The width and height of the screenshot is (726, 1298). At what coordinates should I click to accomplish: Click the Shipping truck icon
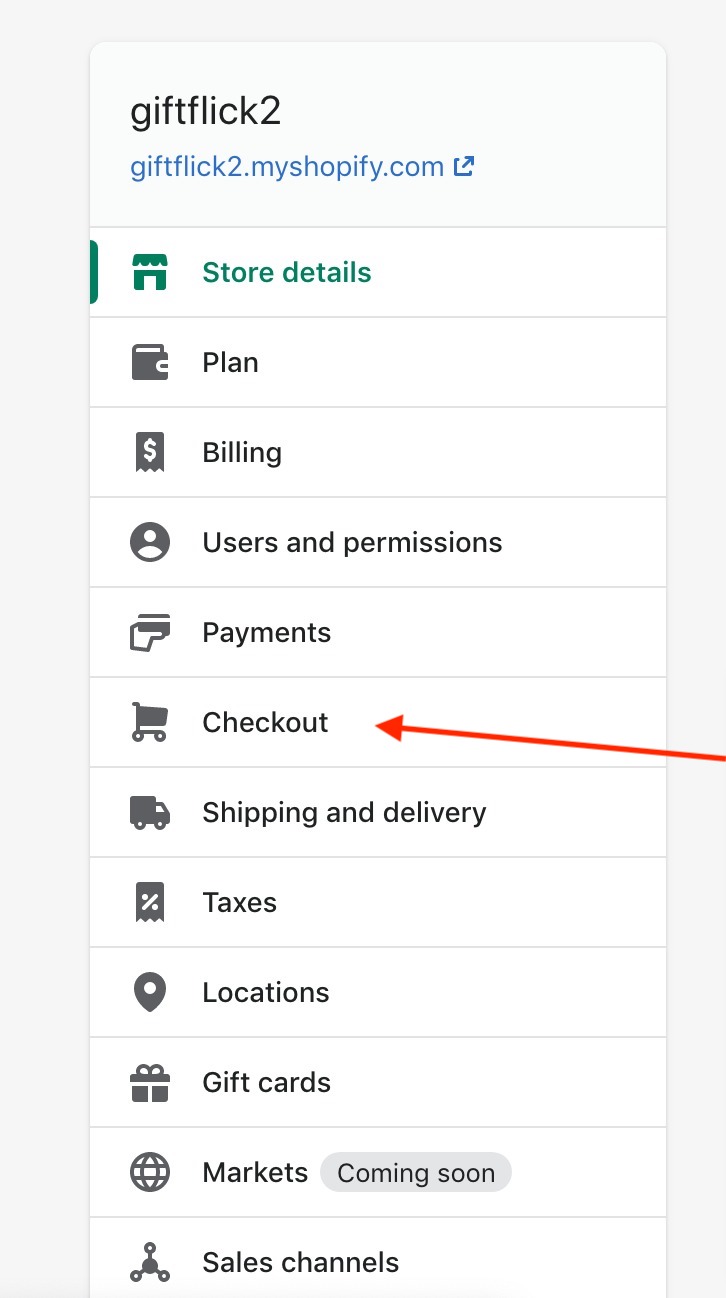pos(150,812)
